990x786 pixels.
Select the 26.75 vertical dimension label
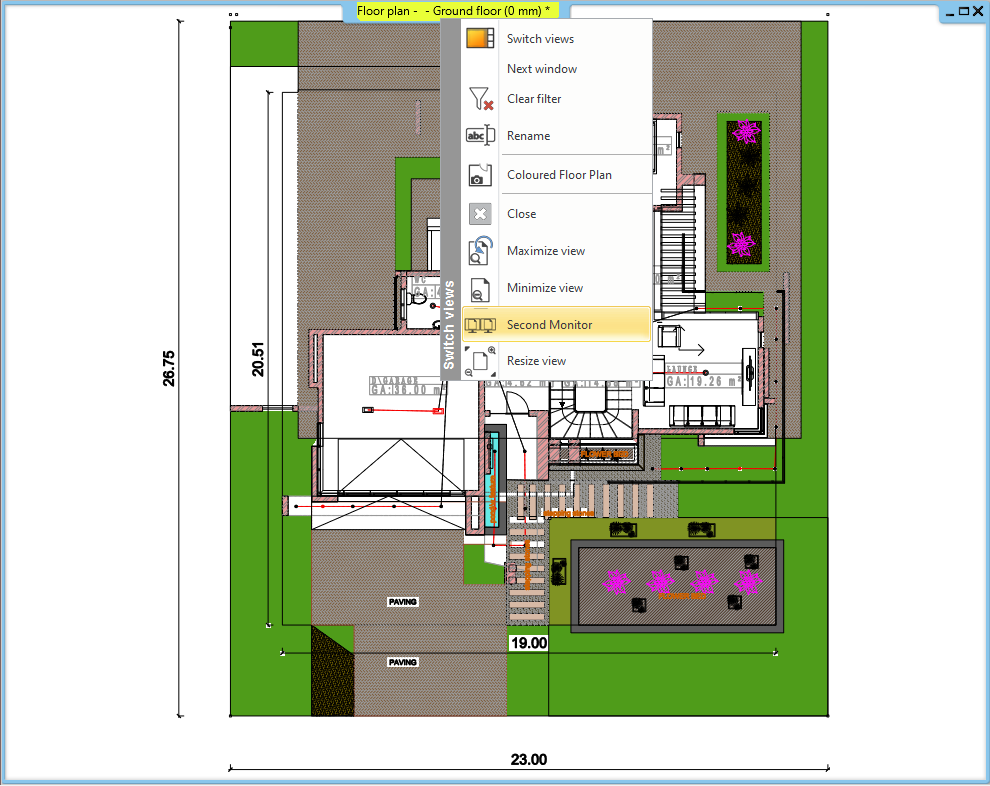(169, 368)
